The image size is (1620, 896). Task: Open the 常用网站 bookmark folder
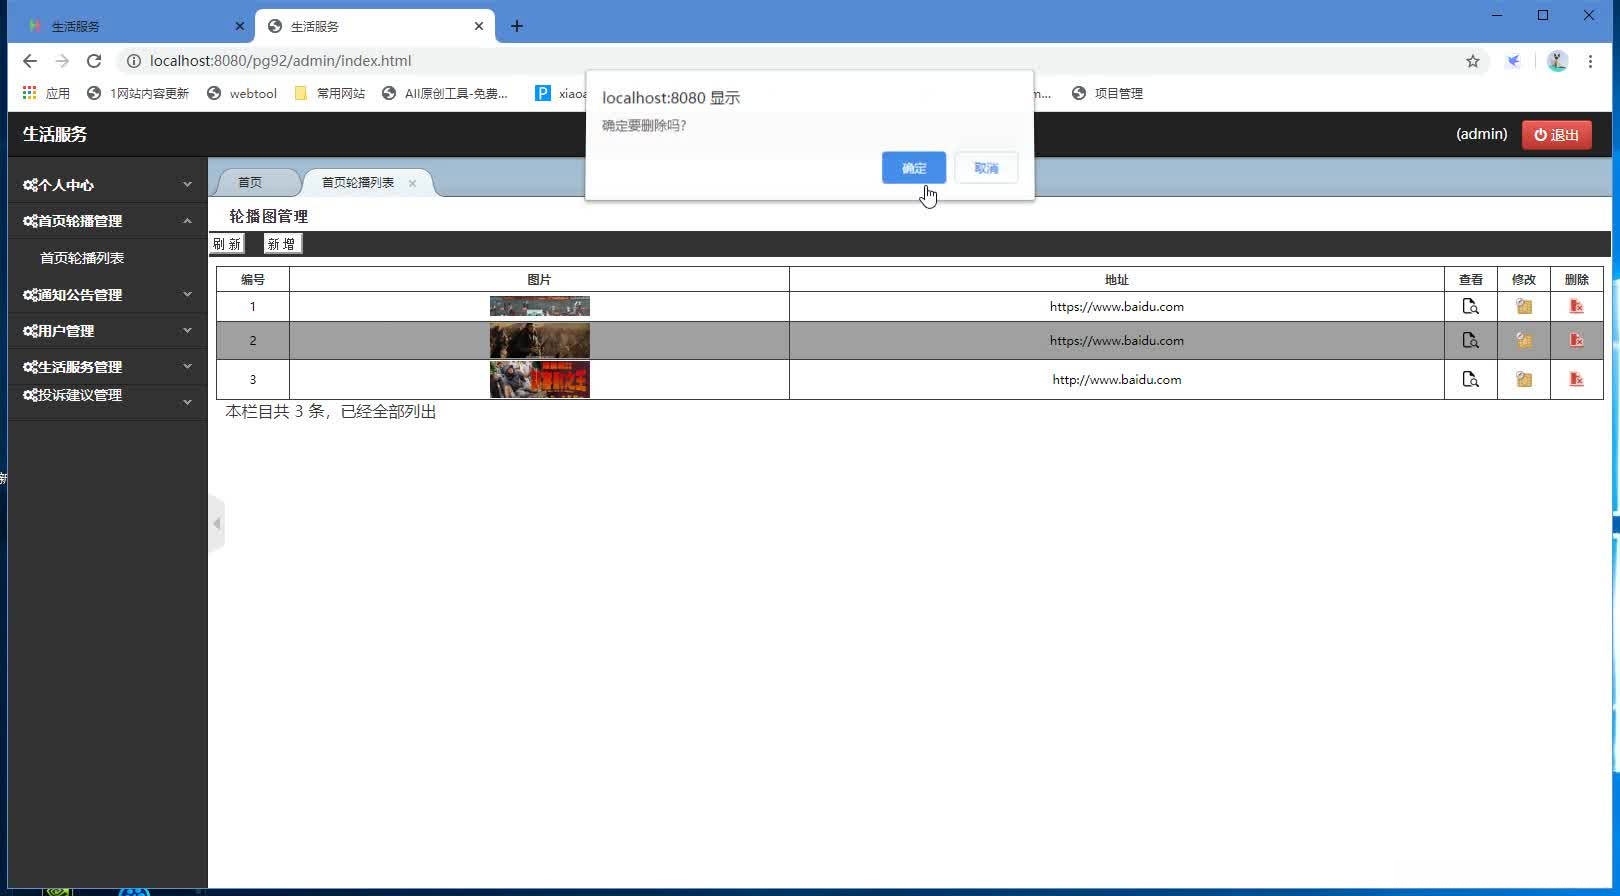pyautogui.click(x=330, y=93)
